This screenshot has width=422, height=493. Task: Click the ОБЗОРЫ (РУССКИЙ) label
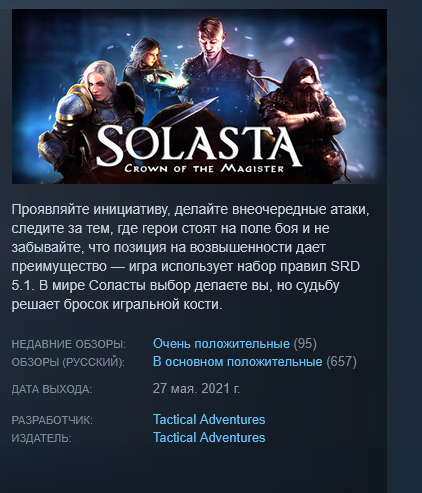click(68, 362)
